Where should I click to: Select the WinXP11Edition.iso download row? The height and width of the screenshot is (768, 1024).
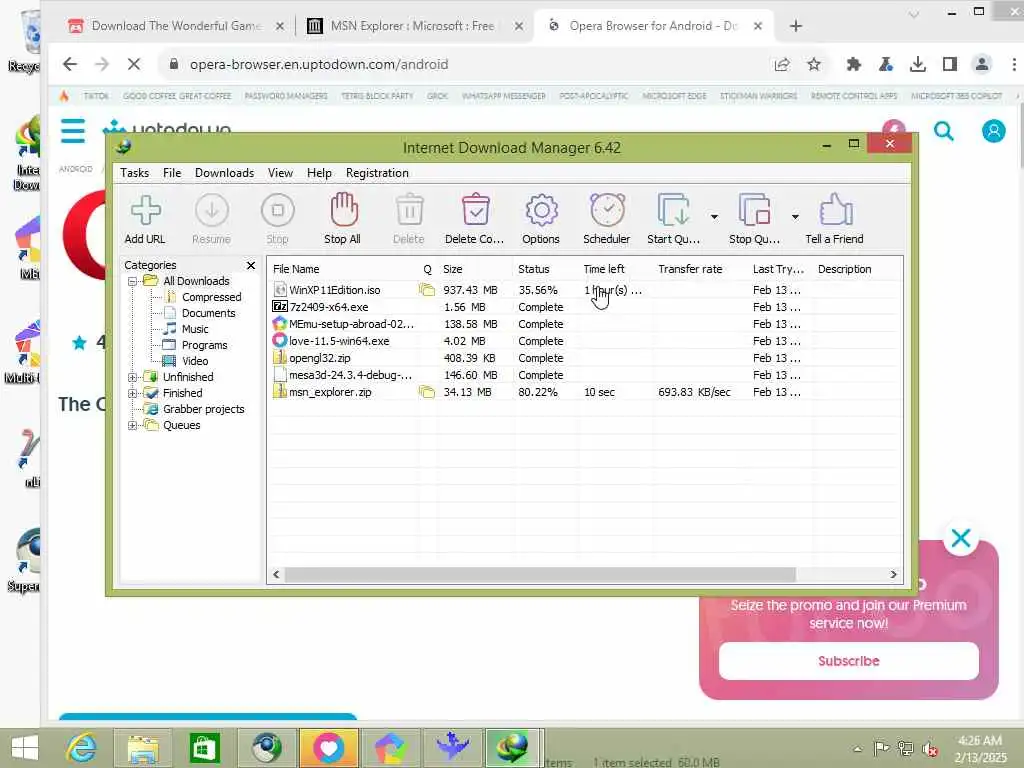[584, 290]
